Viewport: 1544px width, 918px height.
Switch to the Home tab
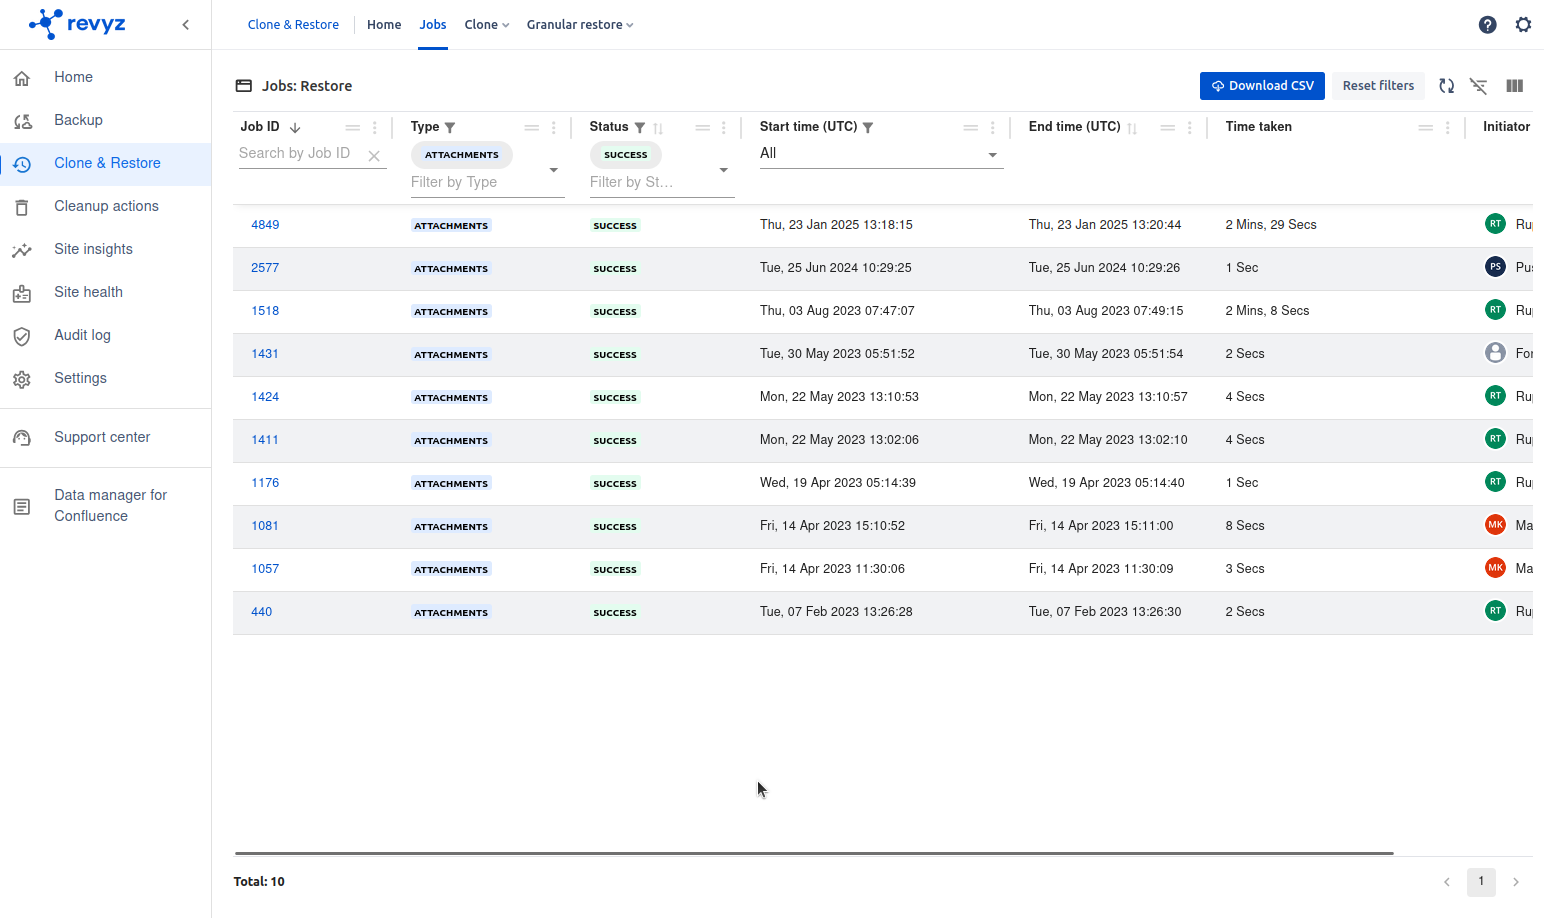(x=384, y=25)
